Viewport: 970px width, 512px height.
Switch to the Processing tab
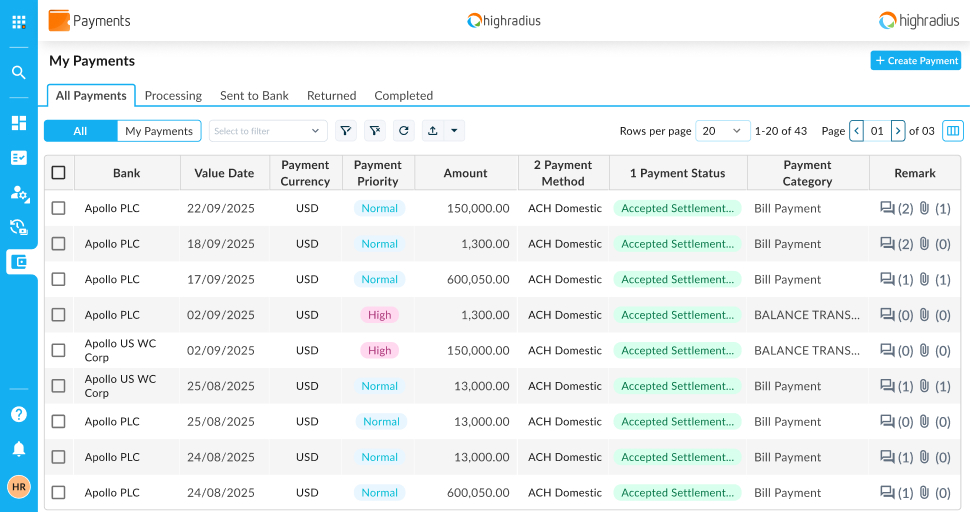(x=173, y=96)
